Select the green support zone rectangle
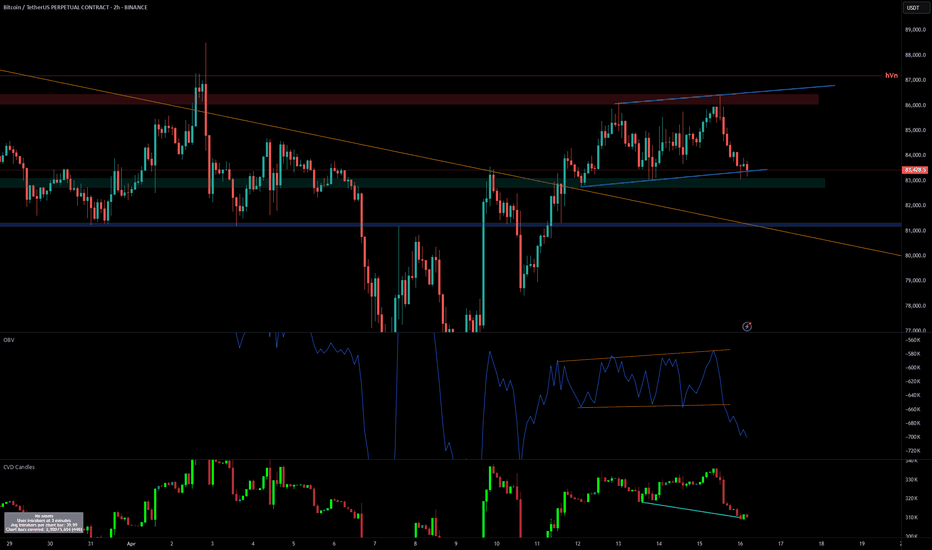932x550 pixels. click(413, 183)
